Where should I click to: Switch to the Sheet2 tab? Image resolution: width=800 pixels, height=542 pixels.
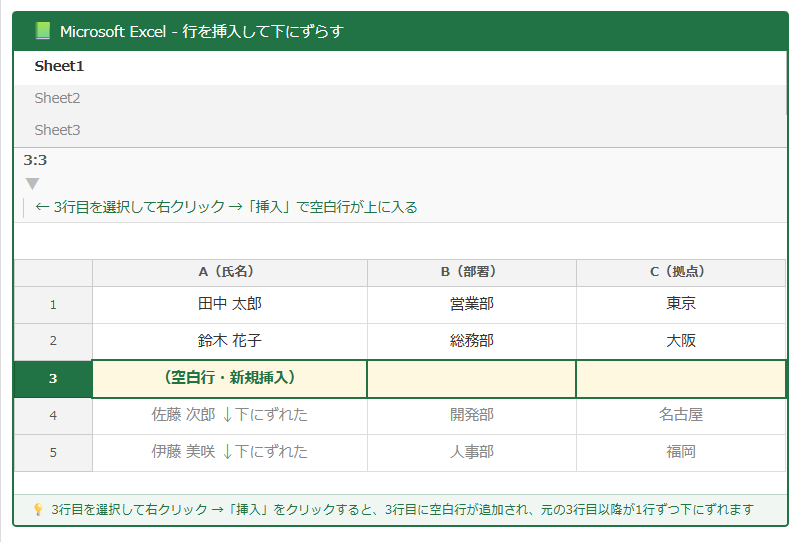57,98
